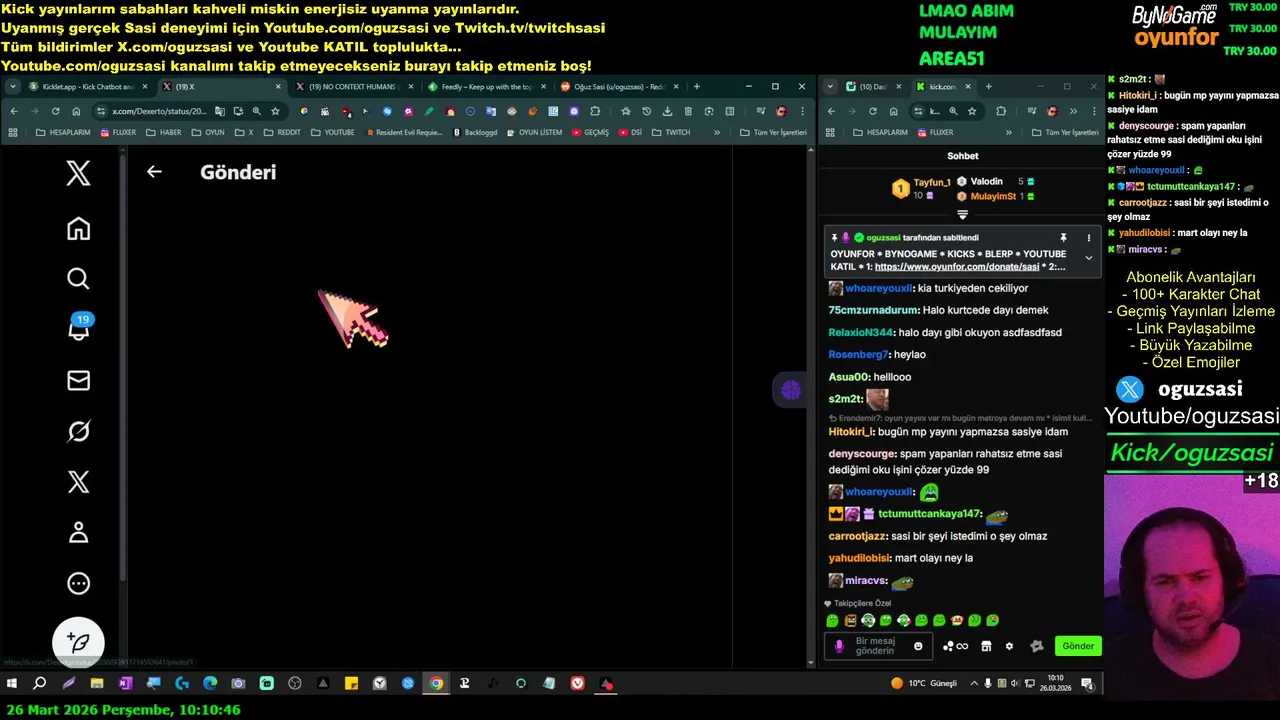Open HABER bookmark folder
The width and height of the screenshot is (1280, 720).
[163, 132]
